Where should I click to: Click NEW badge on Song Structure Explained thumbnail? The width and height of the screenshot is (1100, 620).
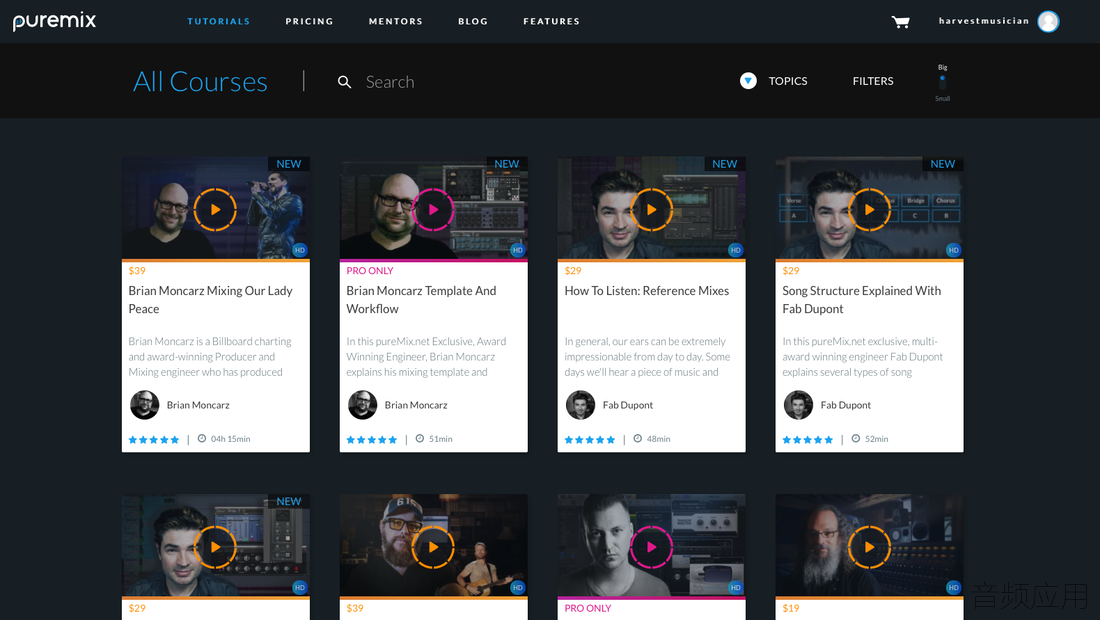coord(942,163)
